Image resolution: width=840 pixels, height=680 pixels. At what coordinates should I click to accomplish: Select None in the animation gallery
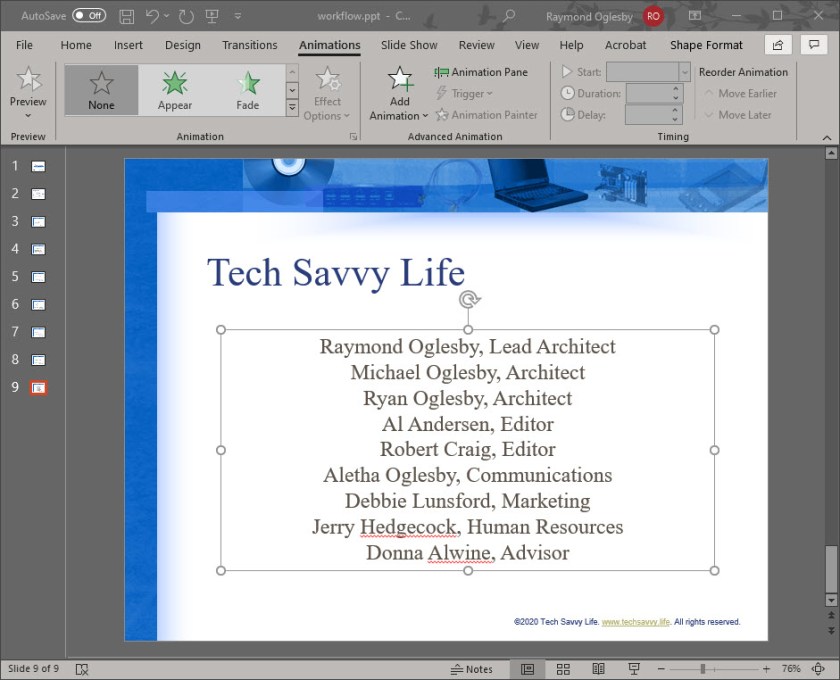pos(100,89)
